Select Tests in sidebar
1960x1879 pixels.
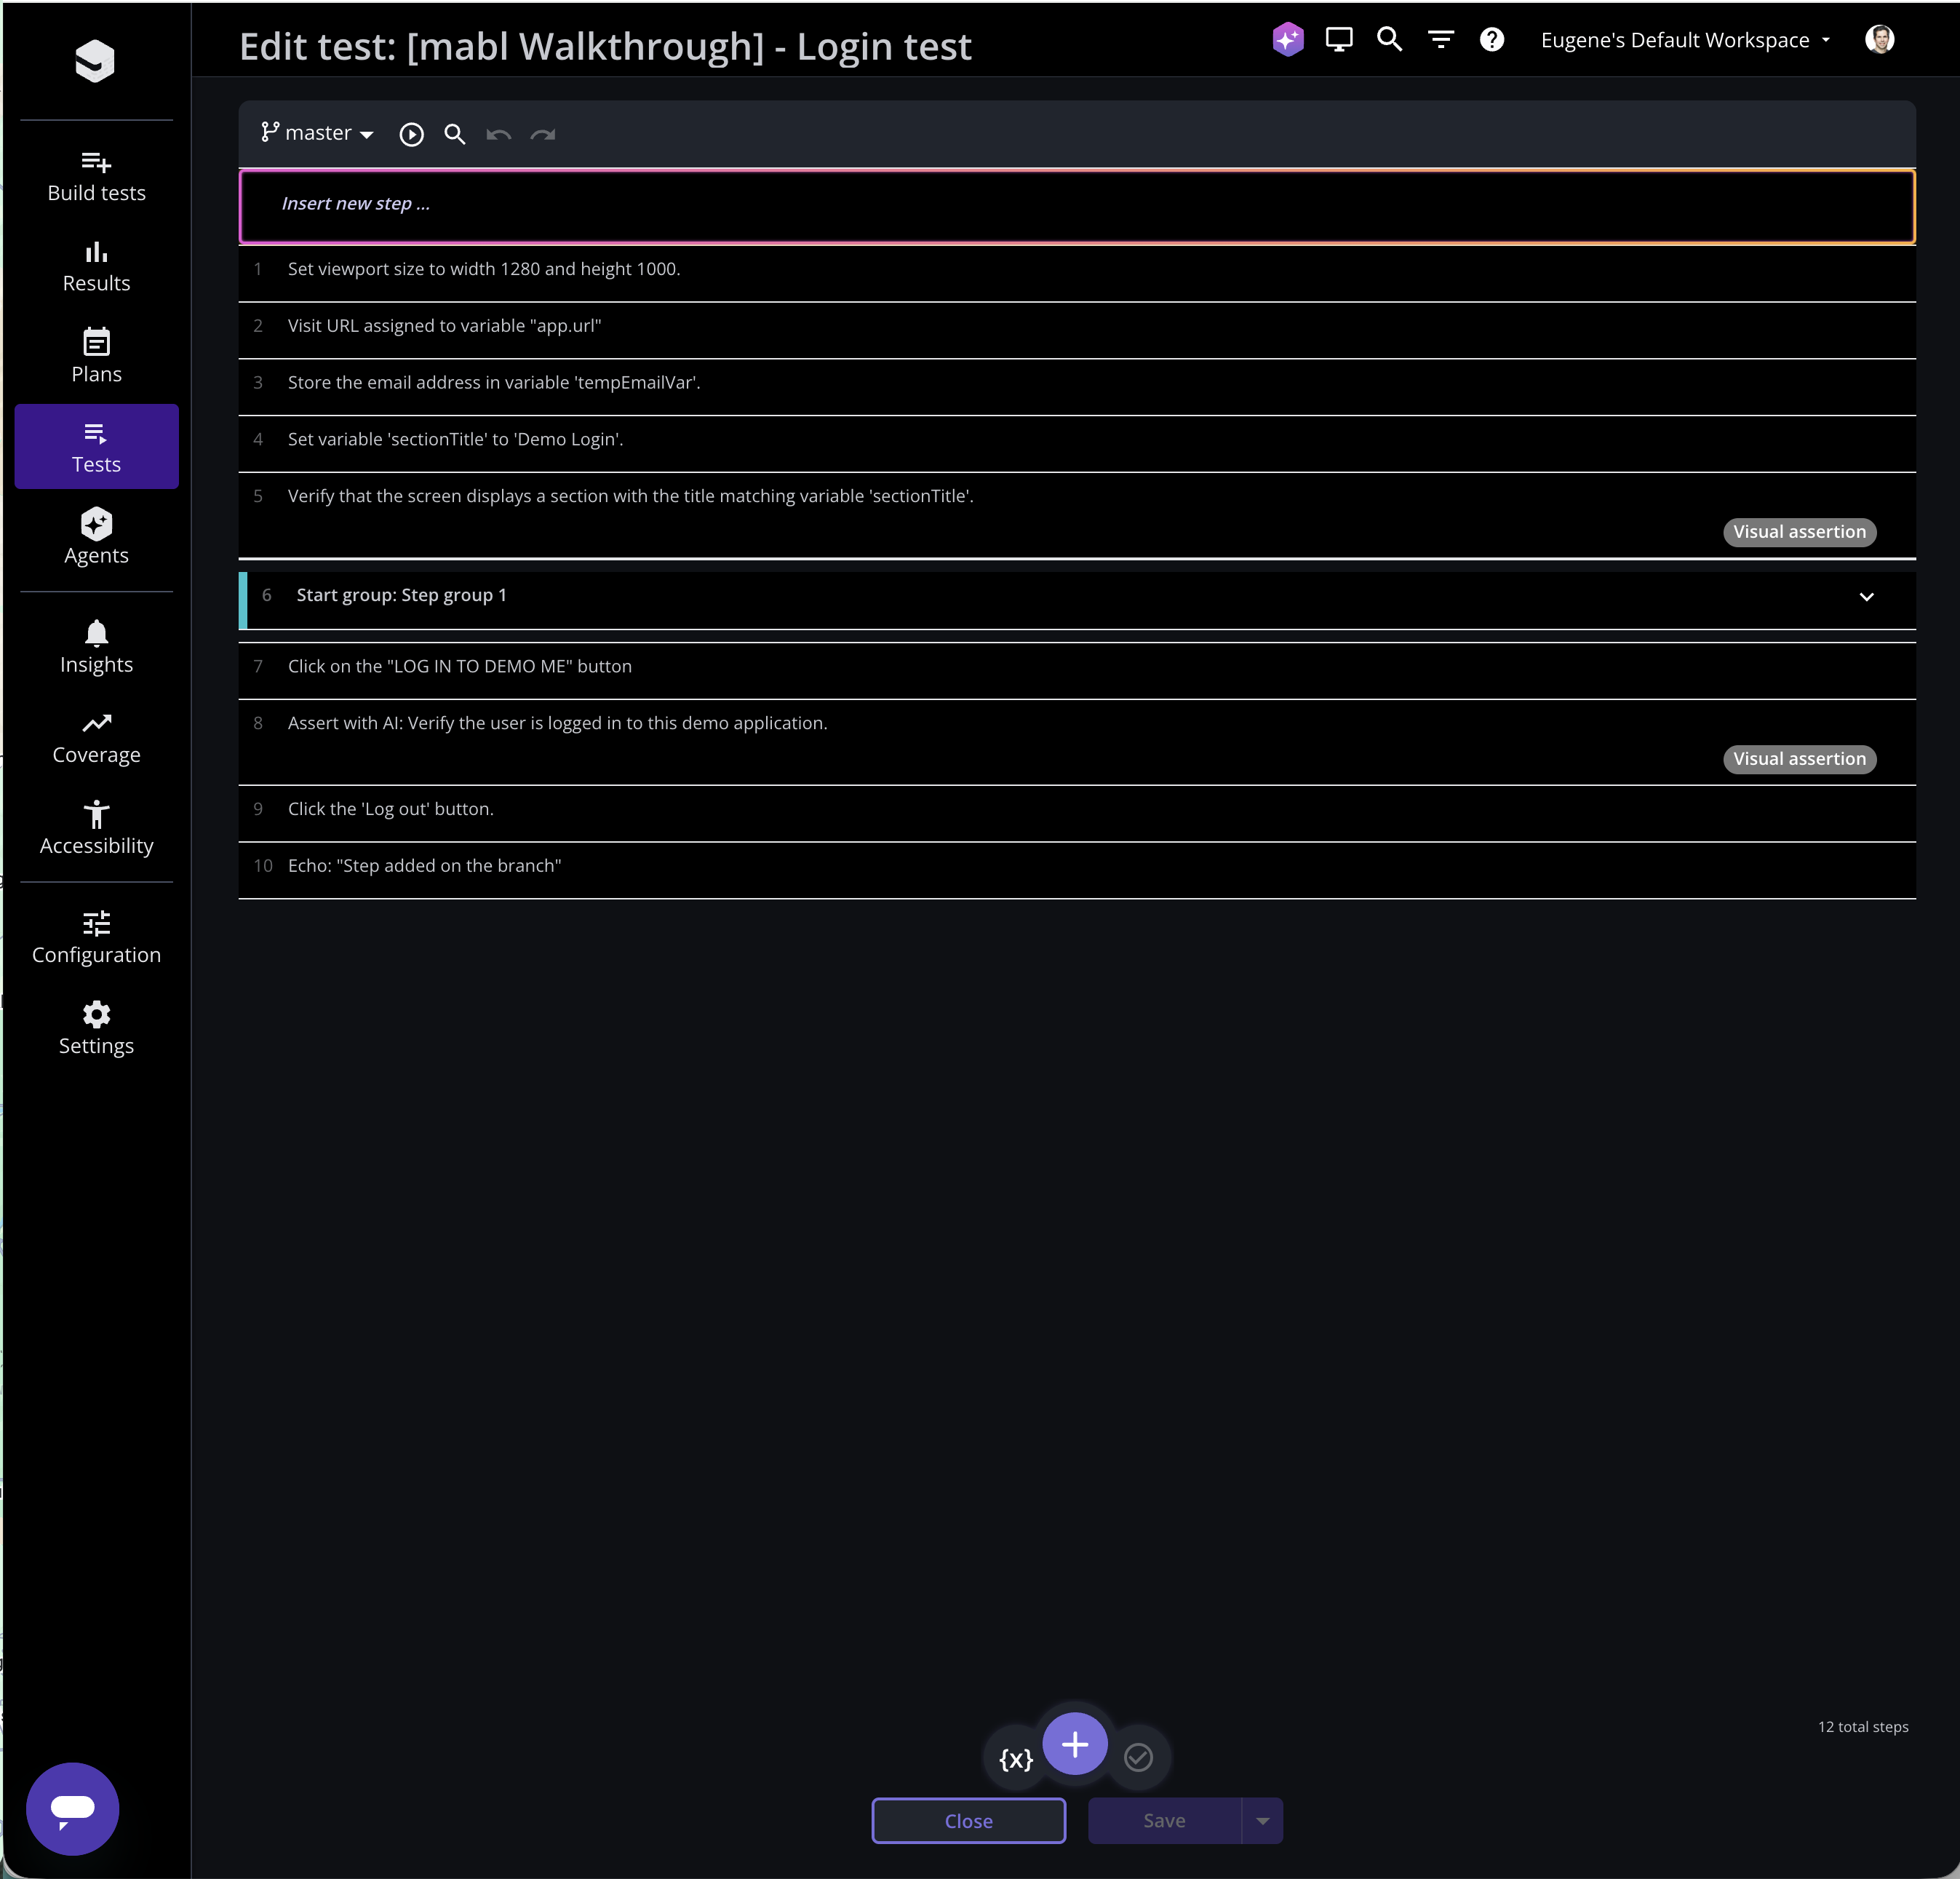[96, 447]
